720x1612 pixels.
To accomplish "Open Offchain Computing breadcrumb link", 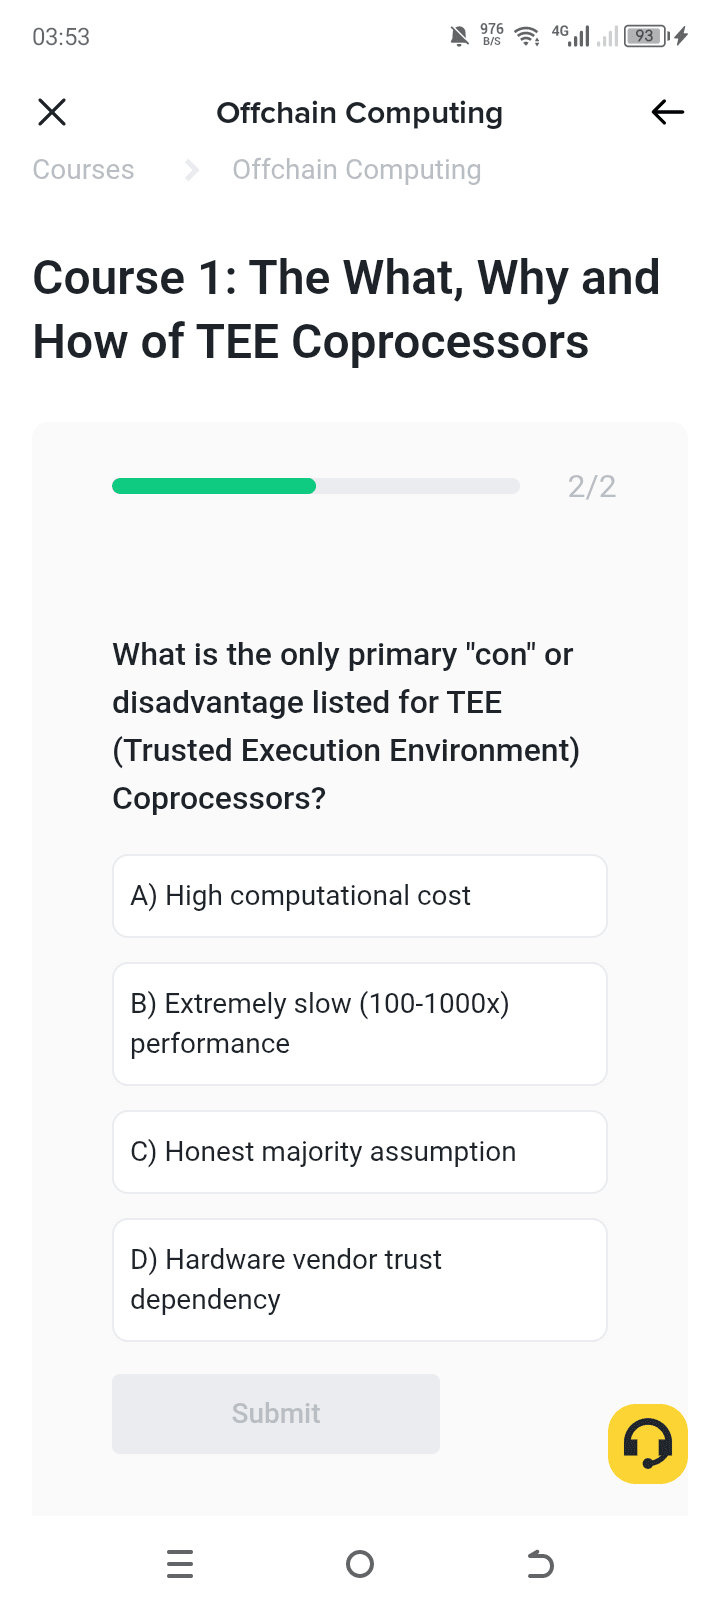I will (x=357, y=170).
